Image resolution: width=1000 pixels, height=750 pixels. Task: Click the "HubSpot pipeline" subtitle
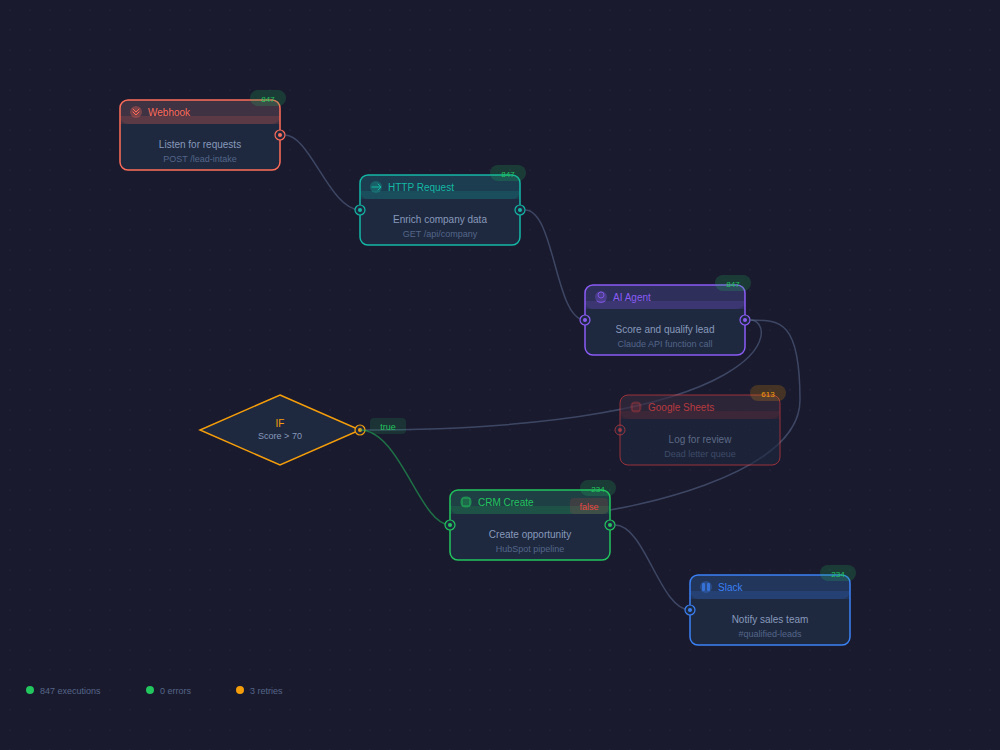click(x=530, y=548)
